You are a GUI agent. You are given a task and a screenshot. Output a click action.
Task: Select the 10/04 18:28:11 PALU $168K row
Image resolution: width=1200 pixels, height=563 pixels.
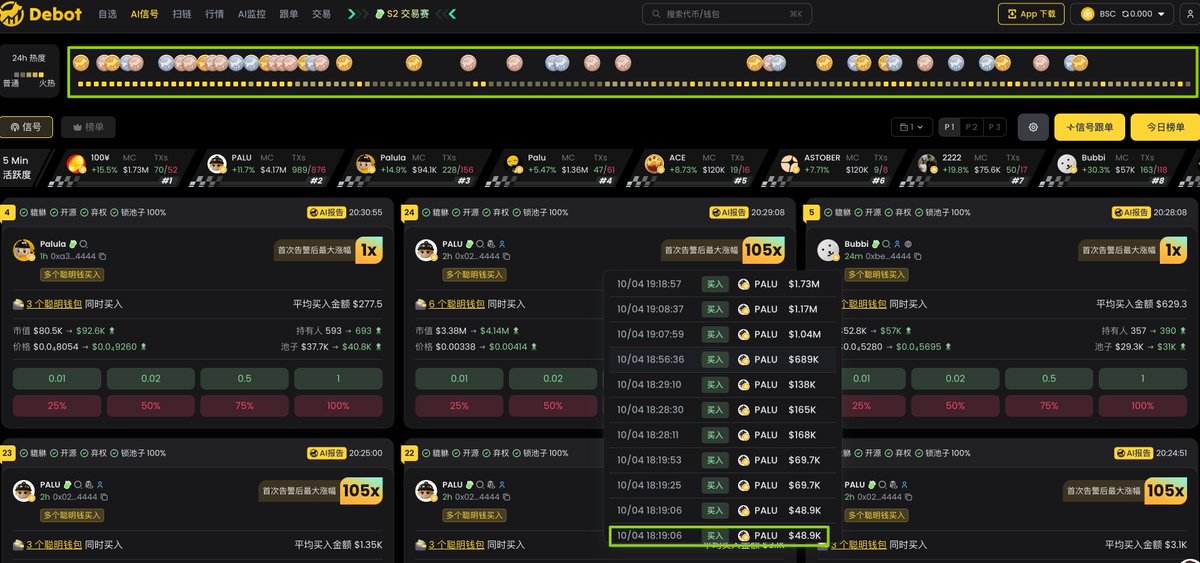coord(720,435)
